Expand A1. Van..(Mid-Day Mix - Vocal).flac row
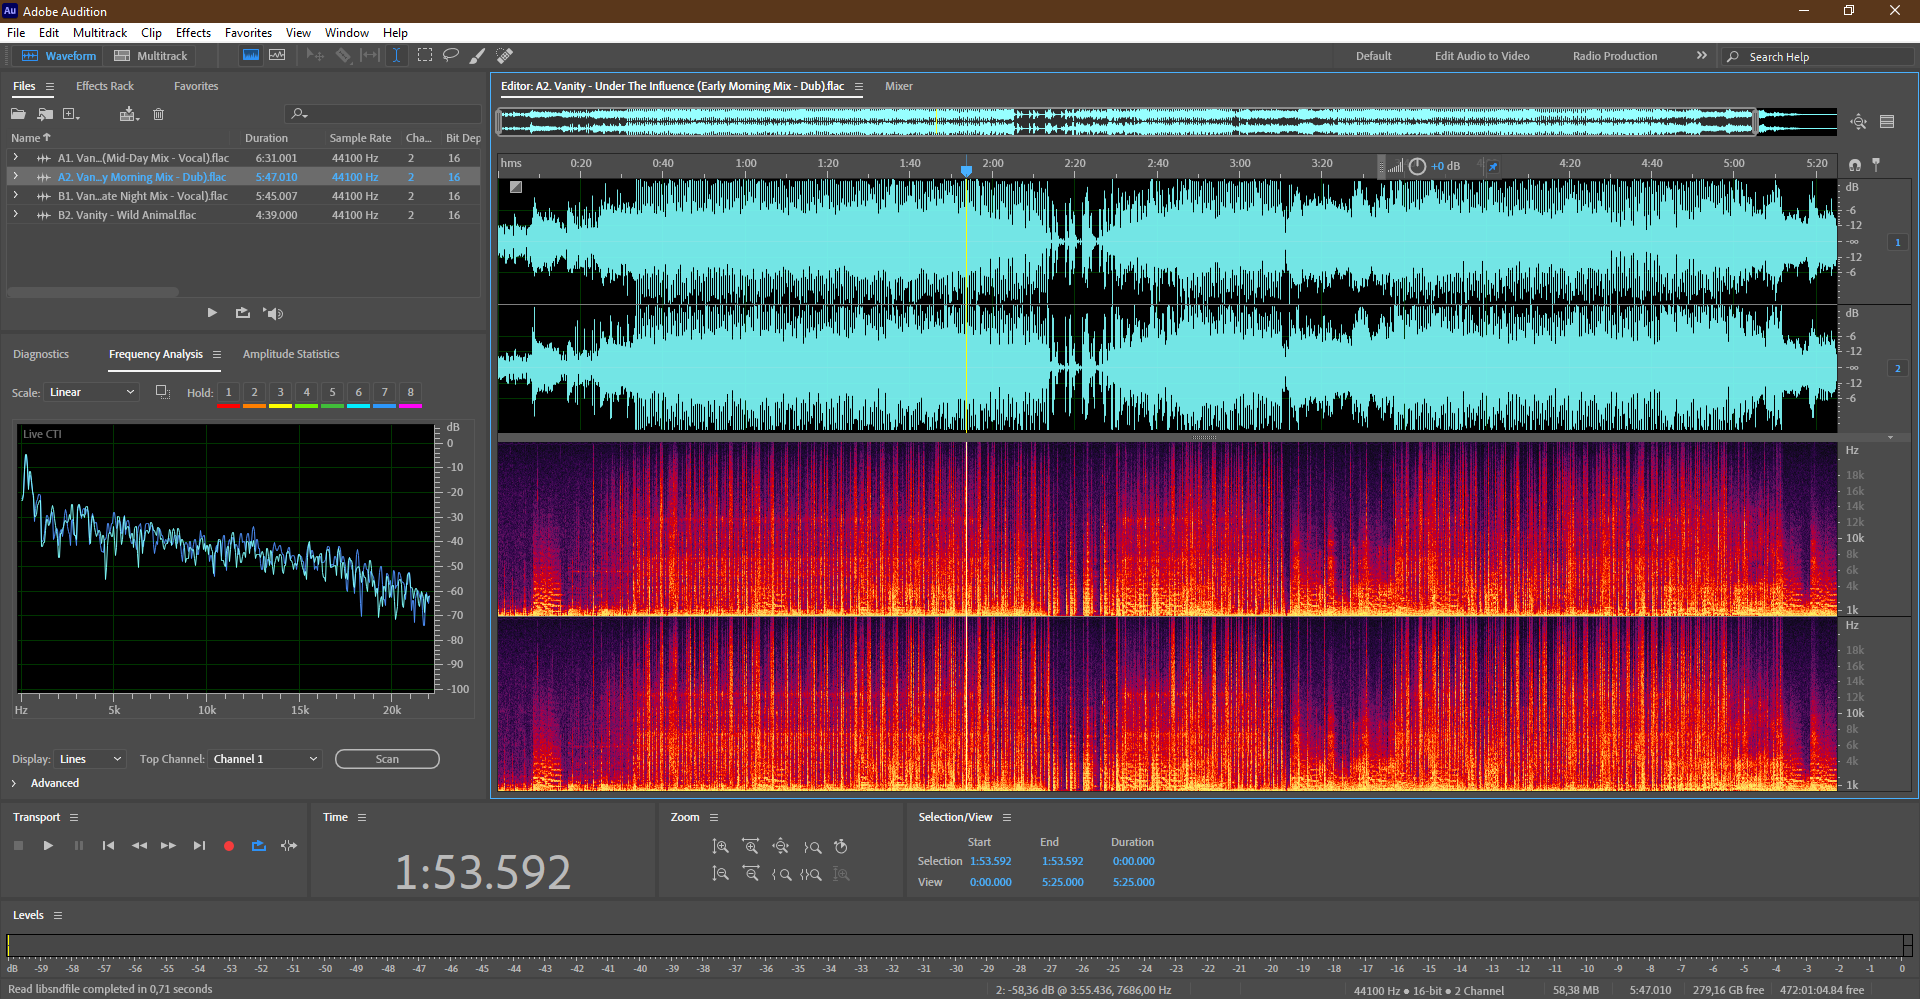Viewport: 1920px width, 999px height. tap(15, 157)
